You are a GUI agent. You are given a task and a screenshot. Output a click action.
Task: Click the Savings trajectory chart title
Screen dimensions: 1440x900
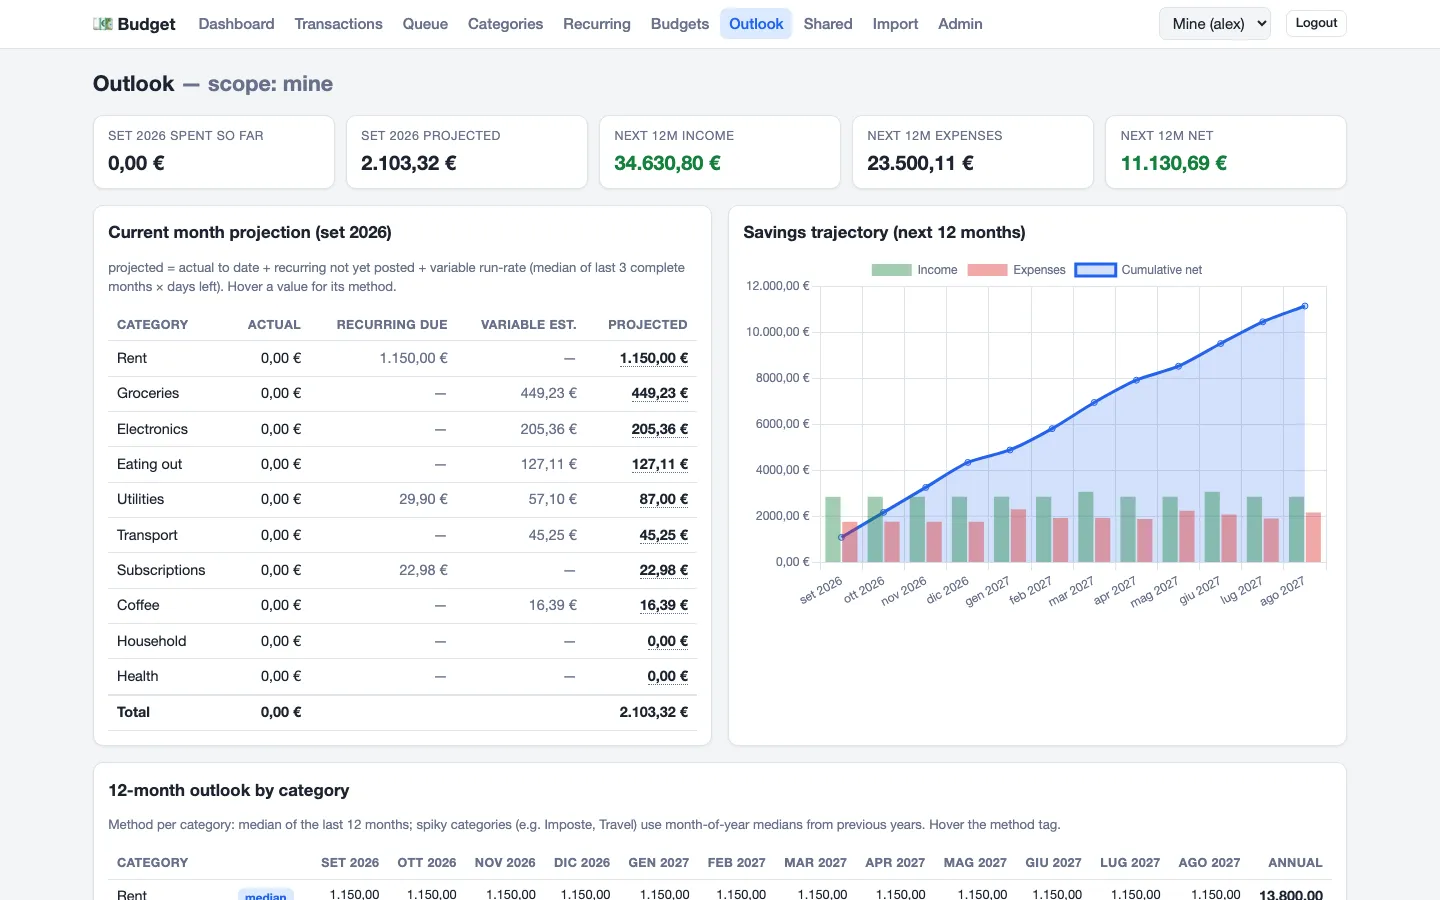[884, 232]
